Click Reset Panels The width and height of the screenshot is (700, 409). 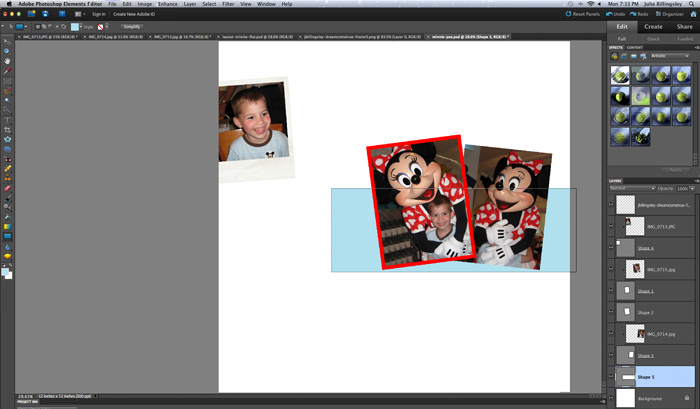pyautogui.click(x=583, y=14)
